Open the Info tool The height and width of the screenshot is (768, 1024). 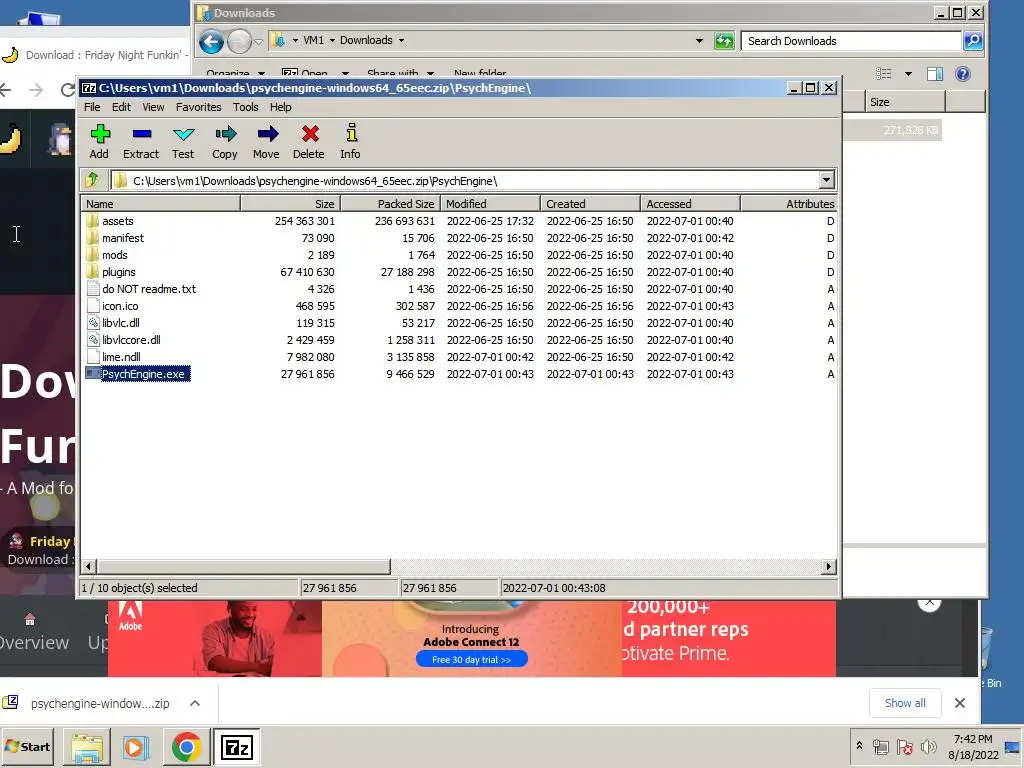[x=351, y=133]
